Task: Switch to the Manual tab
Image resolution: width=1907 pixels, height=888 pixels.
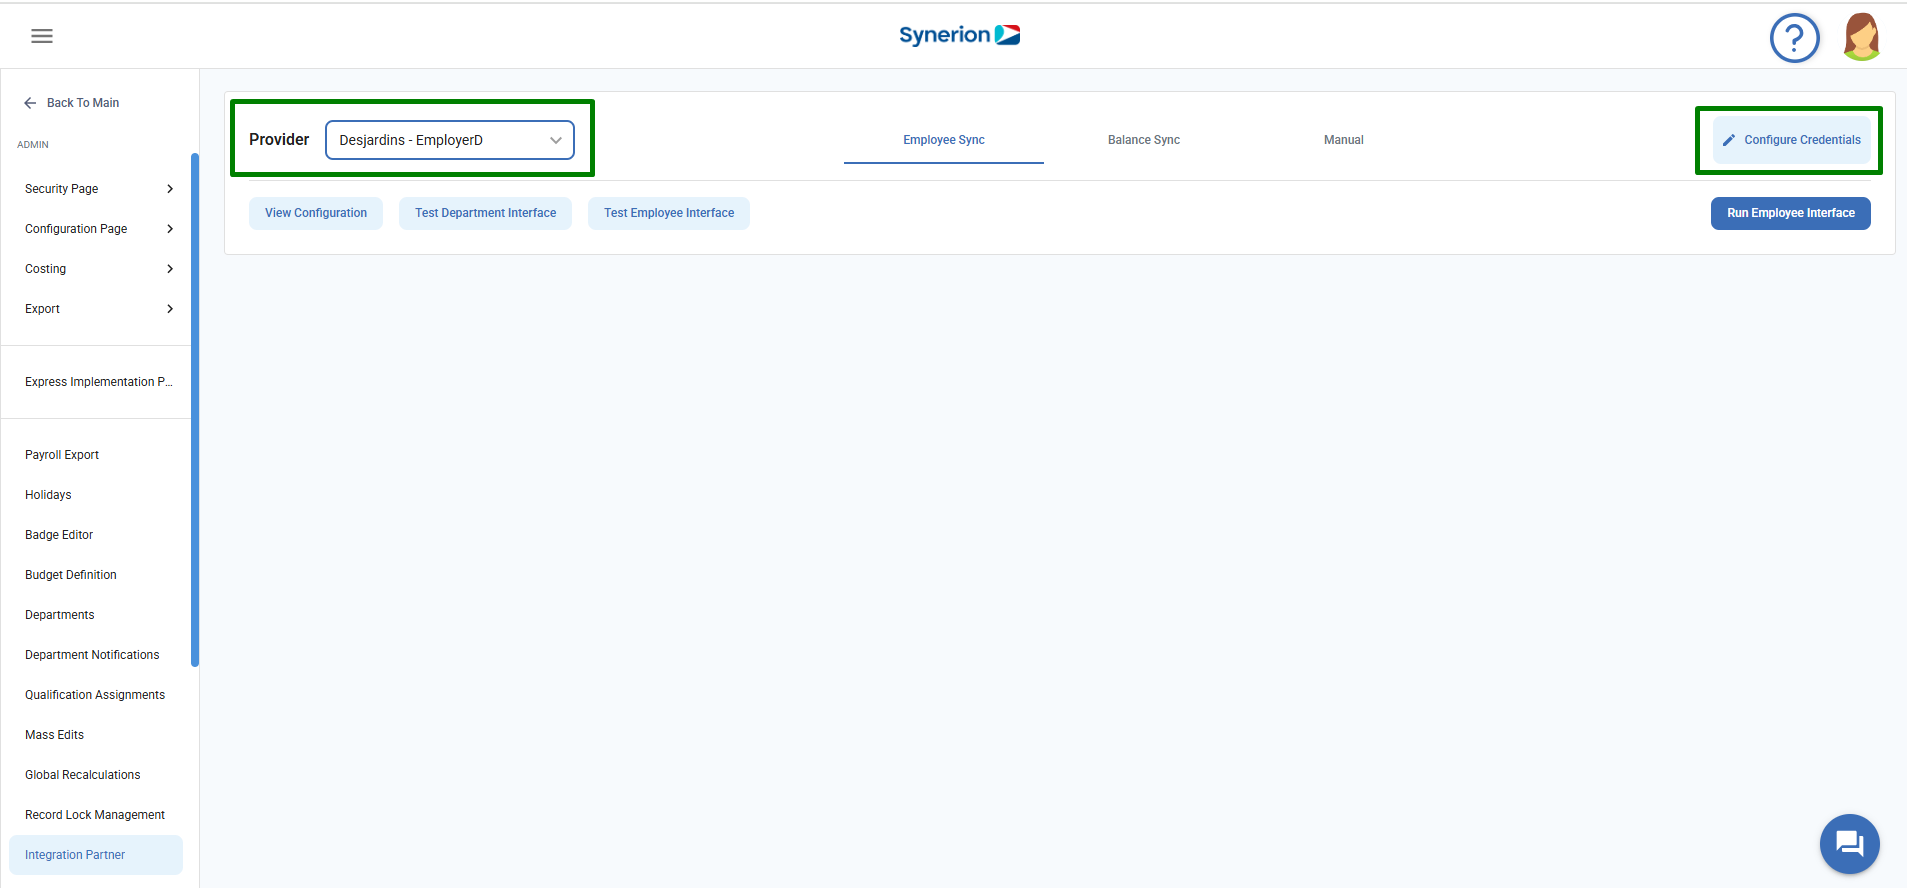Action: coord(1344,140)
